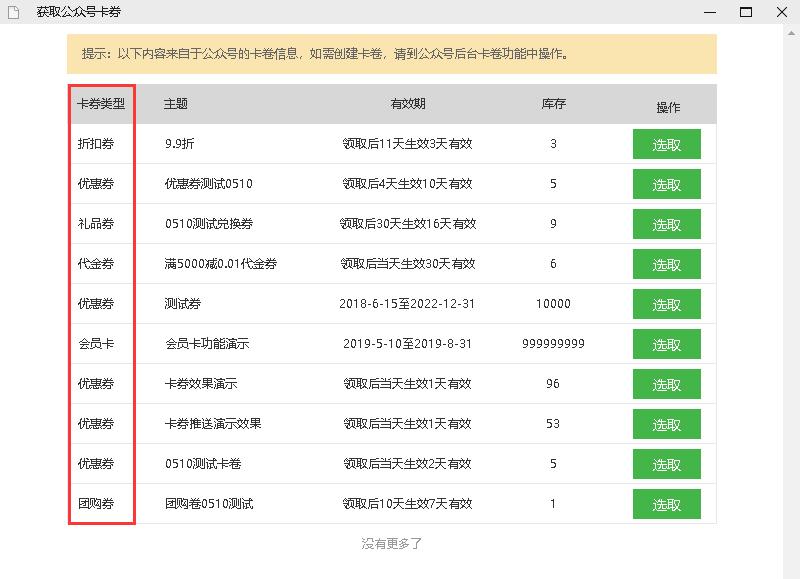The width and height of the screenshot is (800, 579).
Task: Click the 有效期 column header
Action: click(x=408, y=104)
